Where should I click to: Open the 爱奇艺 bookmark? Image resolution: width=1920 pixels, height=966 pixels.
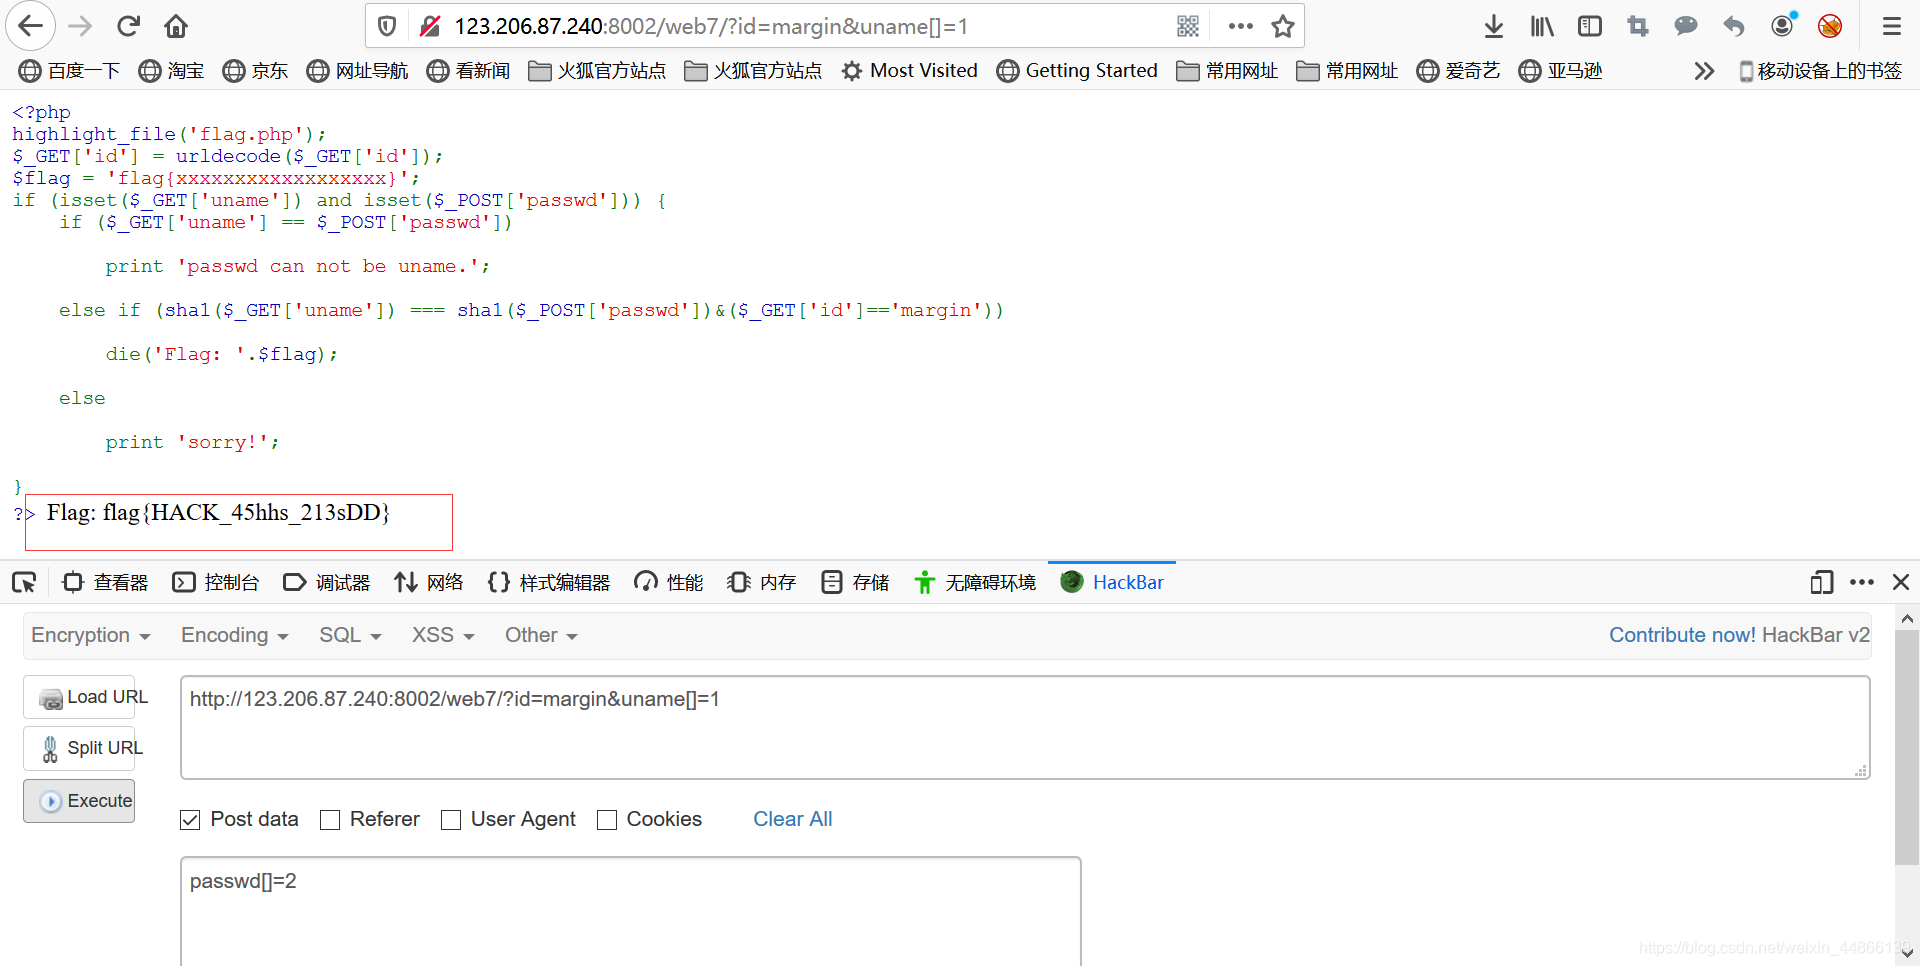coord(1459,71)
